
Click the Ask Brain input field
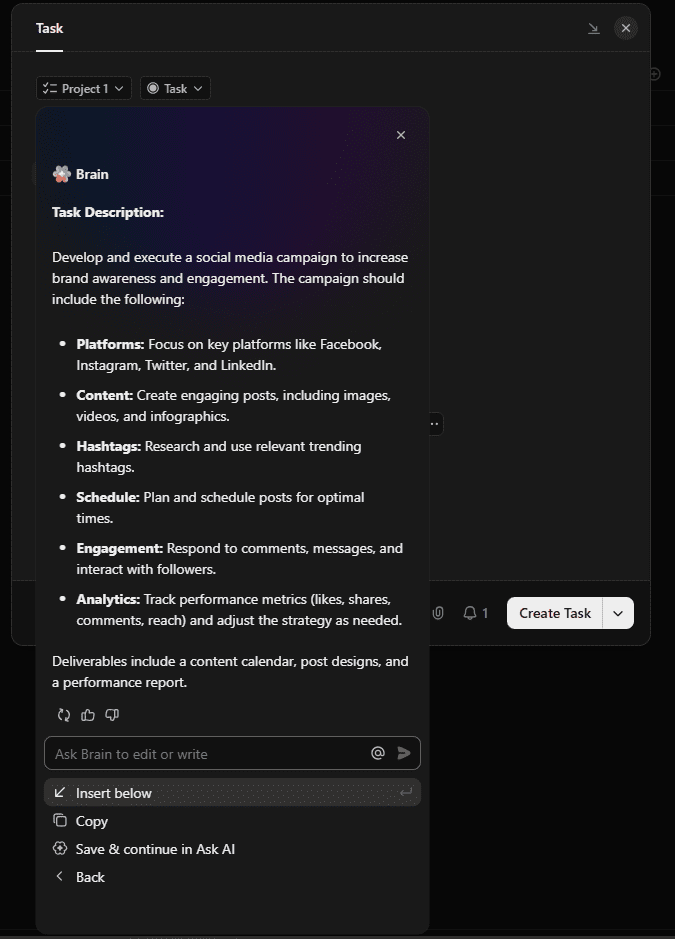click(x=200, y=752)
